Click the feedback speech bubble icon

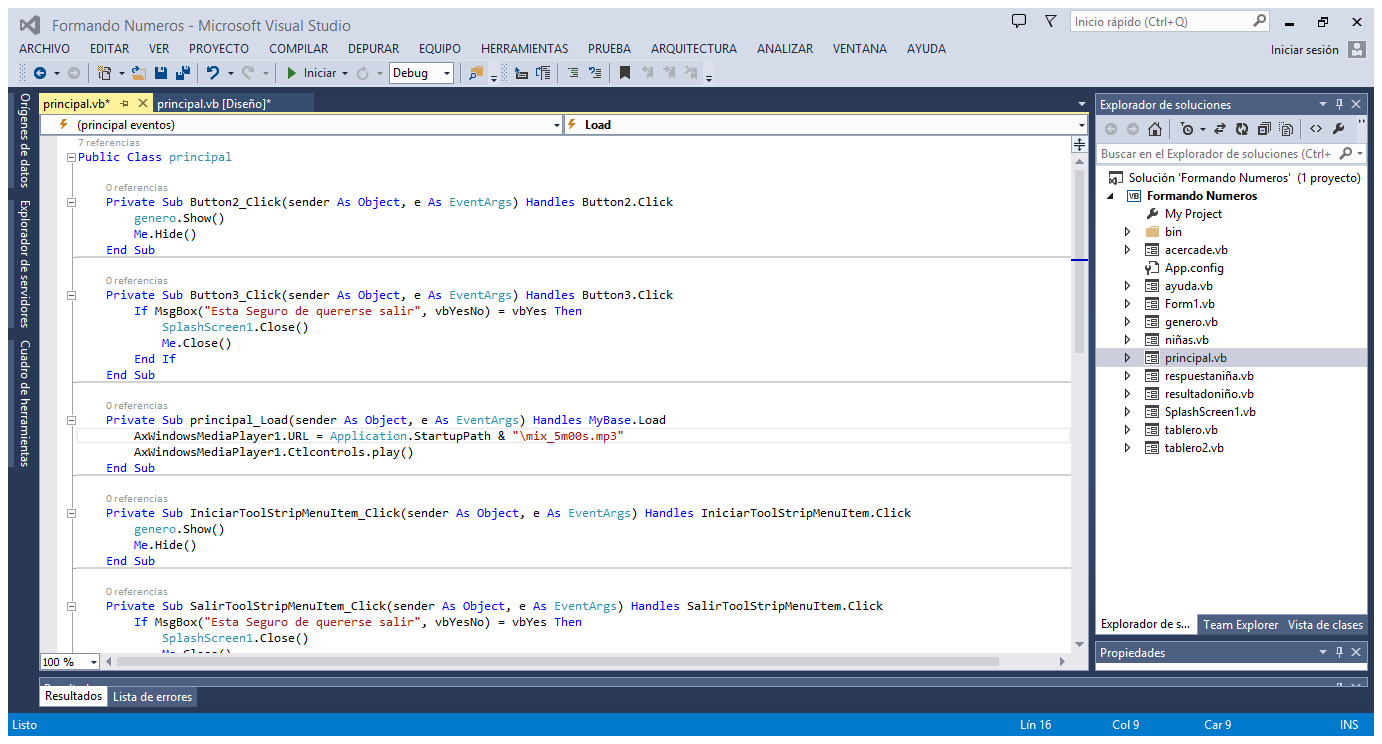[x=1019, y=21]
